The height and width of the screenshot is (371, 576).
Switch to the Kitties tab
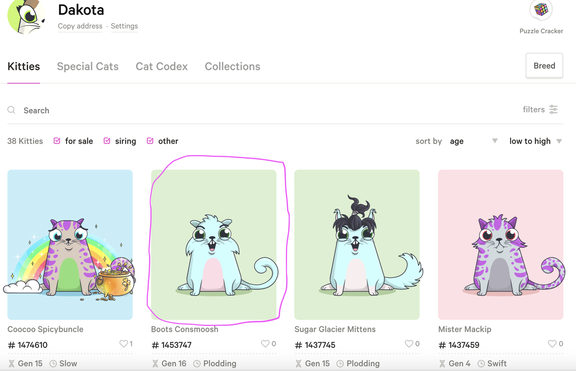click(x=24, y=66)
